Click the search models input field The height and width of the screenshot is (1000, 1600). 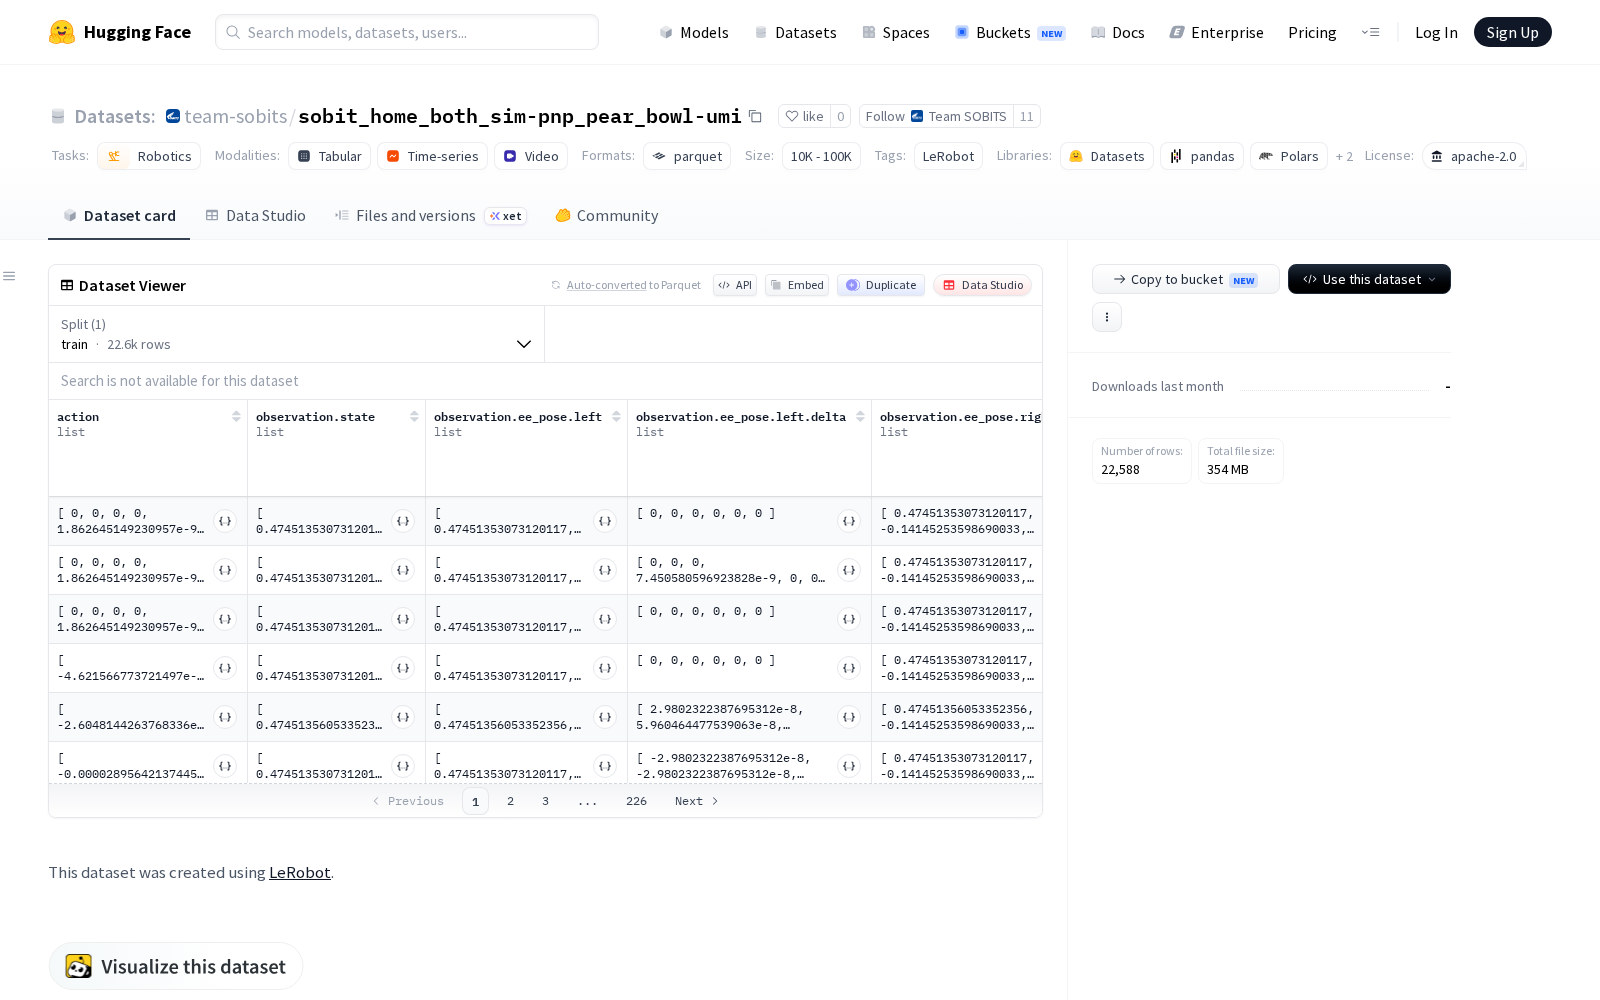tap(407, 32)
